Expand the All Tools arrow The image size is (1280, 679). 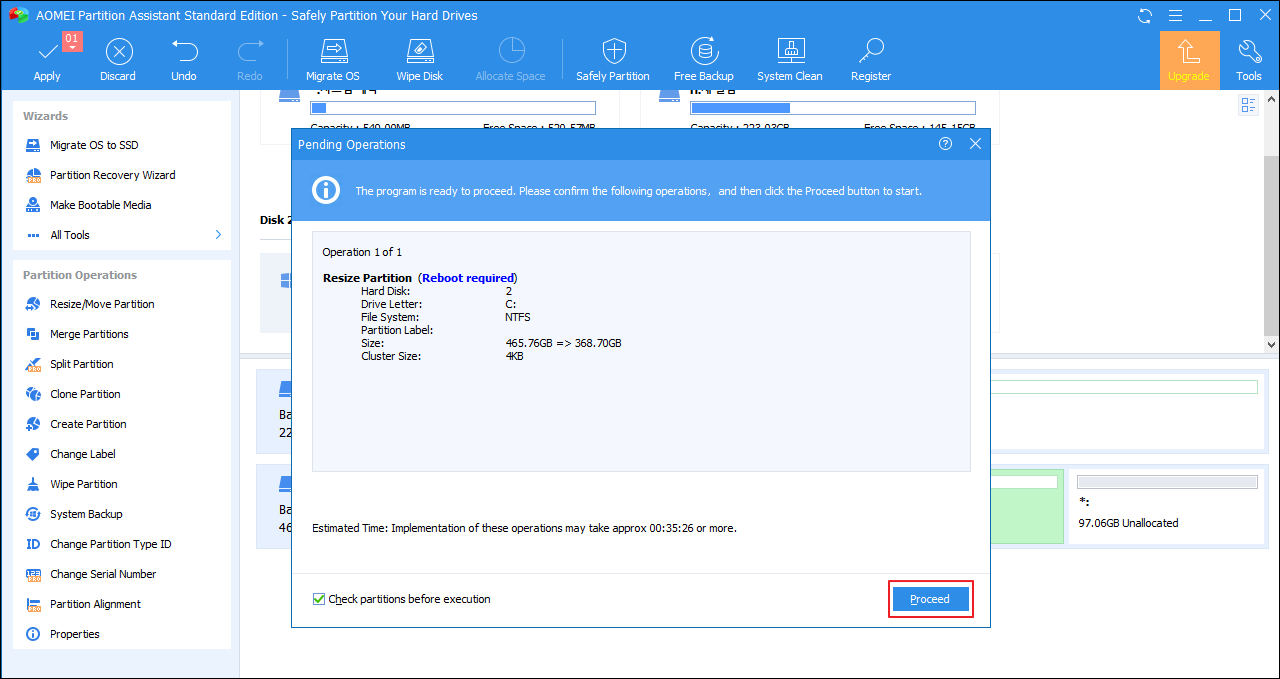(x=218, y=235)
